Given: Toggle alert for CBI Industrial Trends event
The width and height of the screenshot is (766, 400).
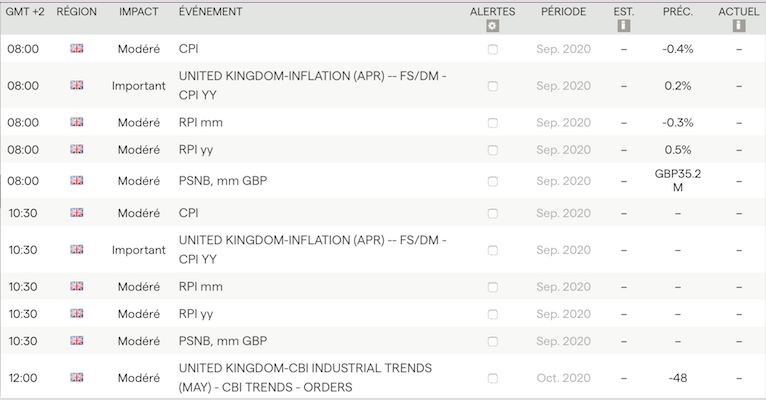Looking at the screenshot, I should pyautogui.click(x=493, y=378).
